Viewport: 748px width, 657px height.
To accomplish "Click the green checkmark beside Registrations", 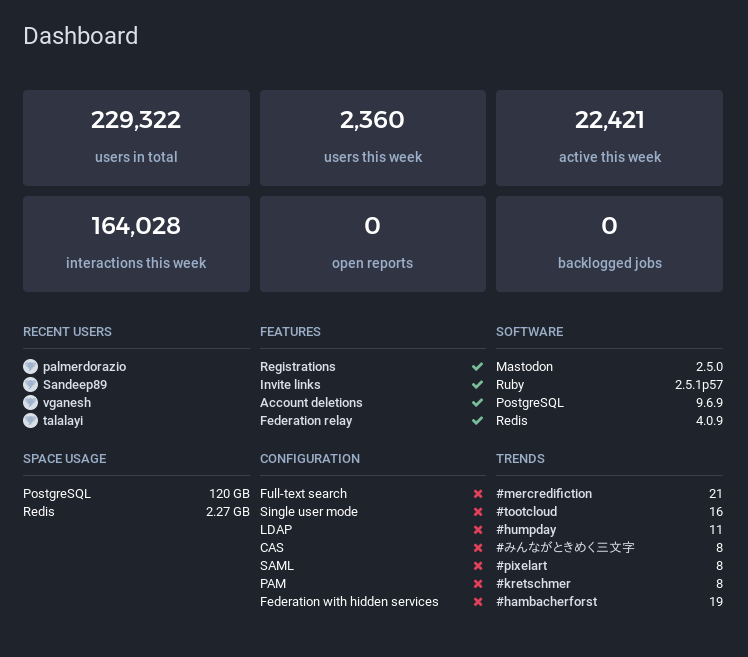I will pos(478,366).
